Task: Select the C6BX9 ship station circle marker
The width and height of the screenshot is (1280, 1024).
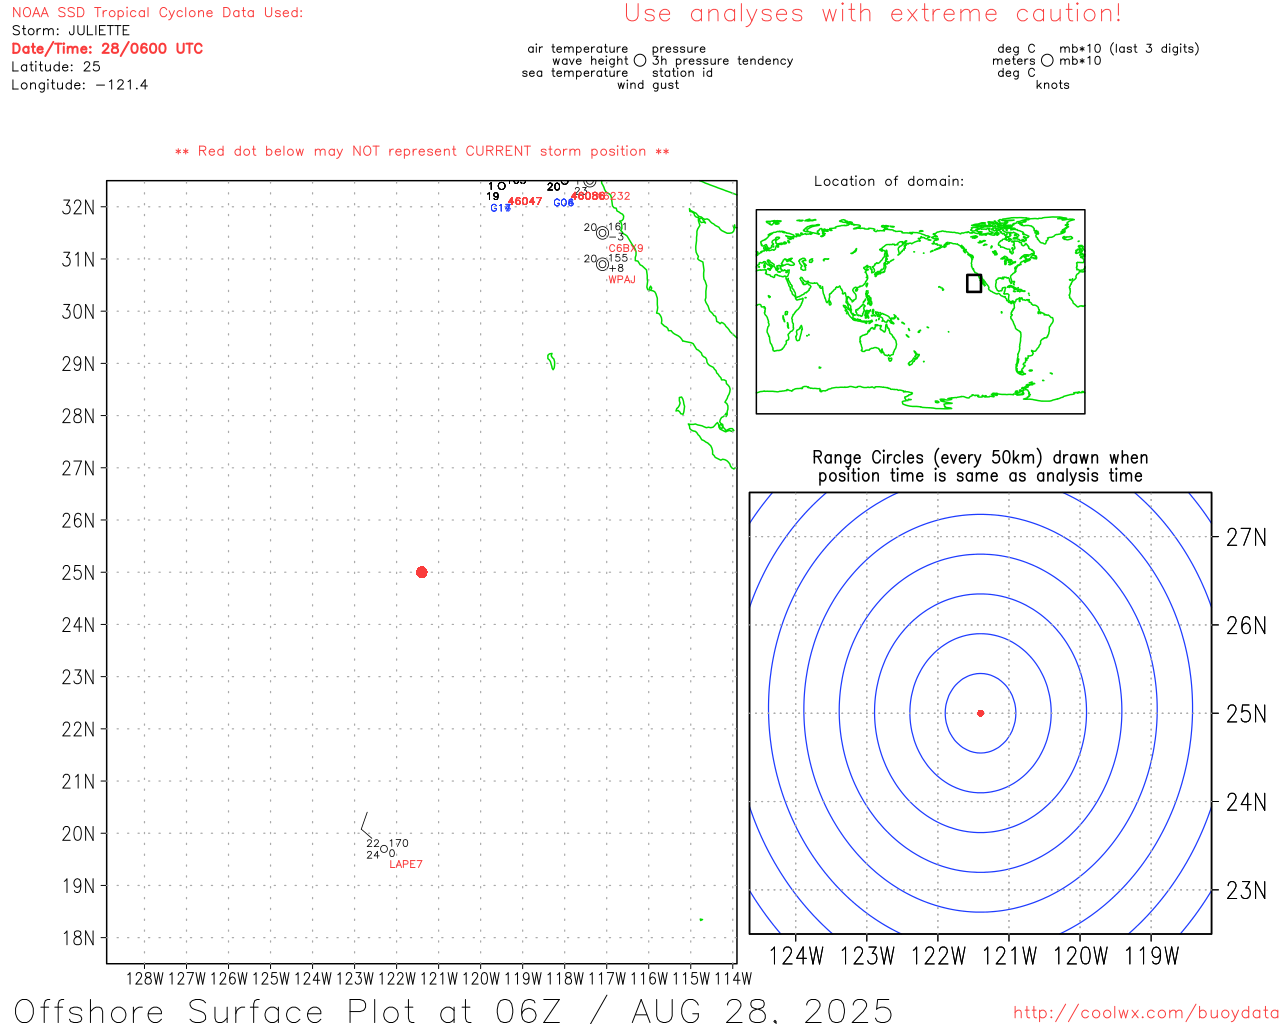Action: tap(602, 233)
